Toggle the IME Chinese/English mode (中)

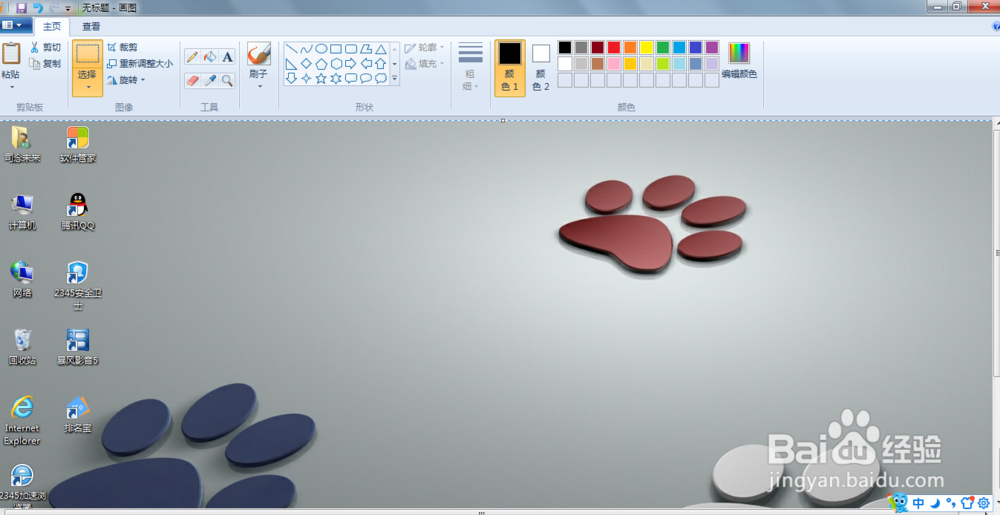click(x=919, y=502)
